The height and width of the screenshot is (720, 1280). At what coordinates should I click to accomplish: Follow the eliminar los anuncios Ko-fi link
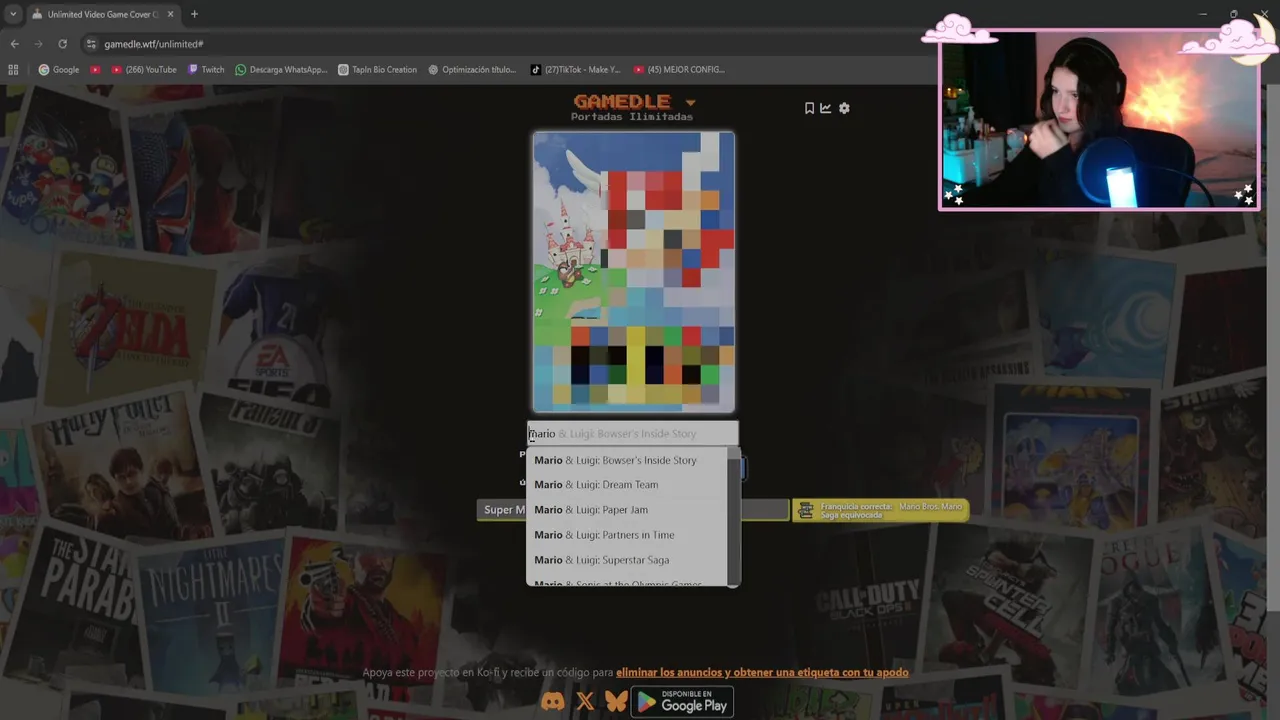[762, 673]
